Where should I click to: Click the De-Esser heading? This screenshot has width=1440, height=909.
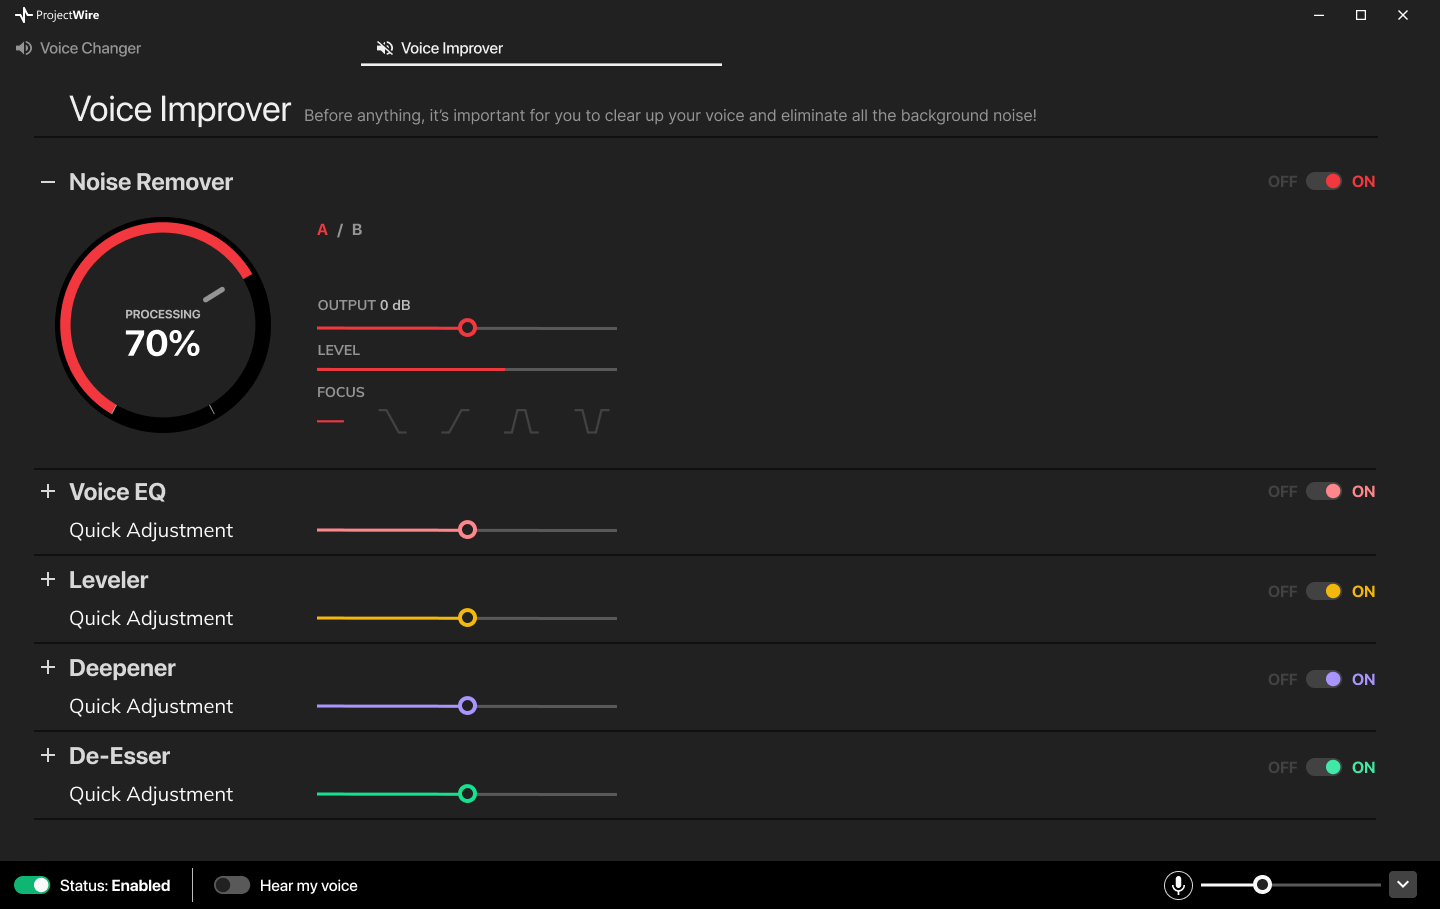click(x=119, y=756)
